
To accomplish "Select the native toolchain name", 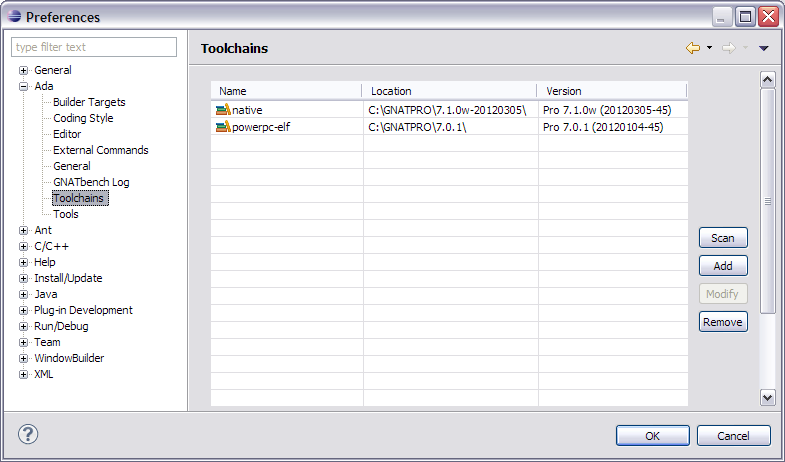I will [x=247, y=110].
